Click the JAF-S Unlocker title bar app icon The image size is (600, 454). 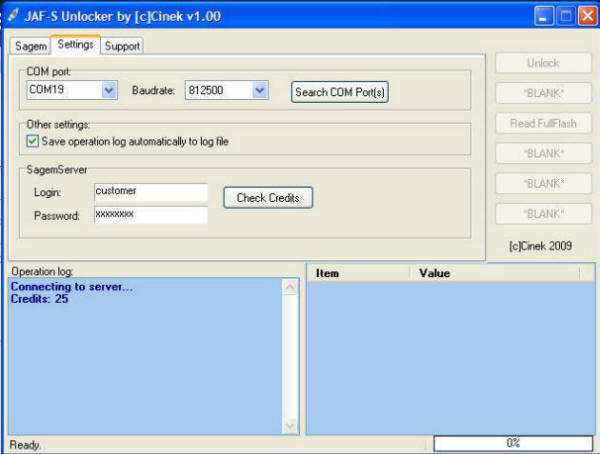(13, 16)
